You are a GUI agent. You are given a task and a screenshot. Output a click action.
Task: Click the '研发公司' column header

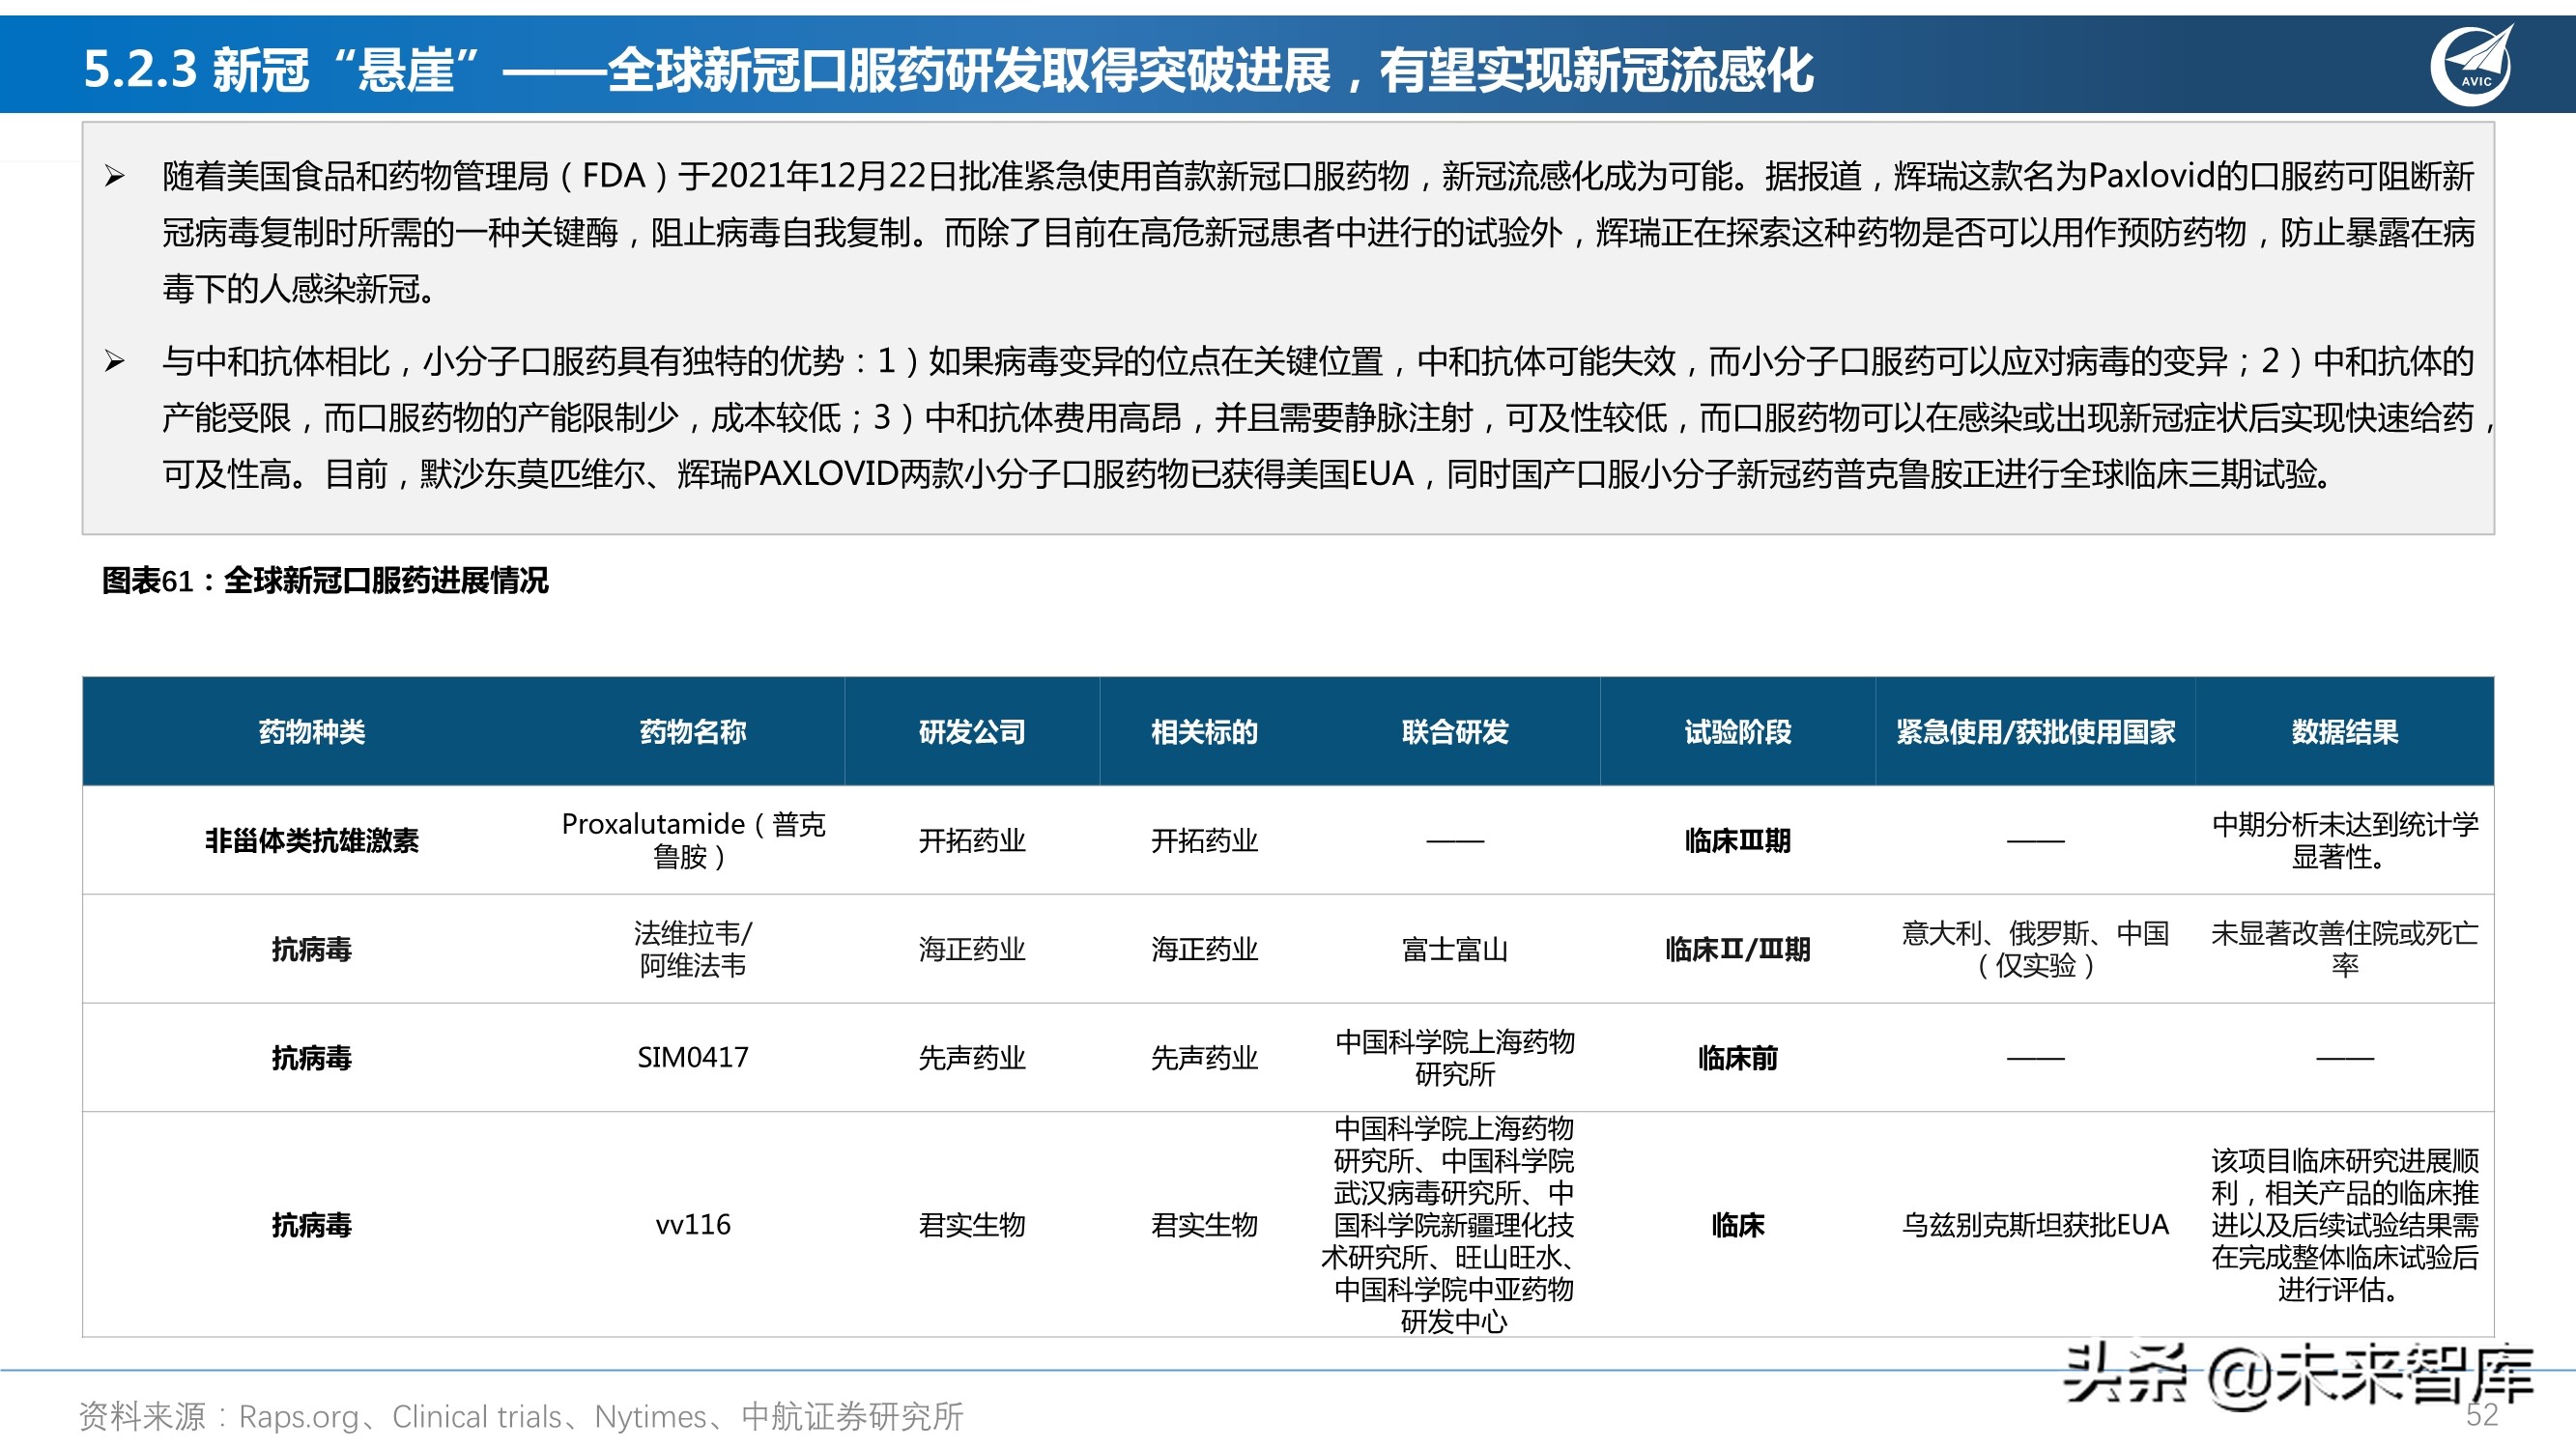click(x=972, y=732)
